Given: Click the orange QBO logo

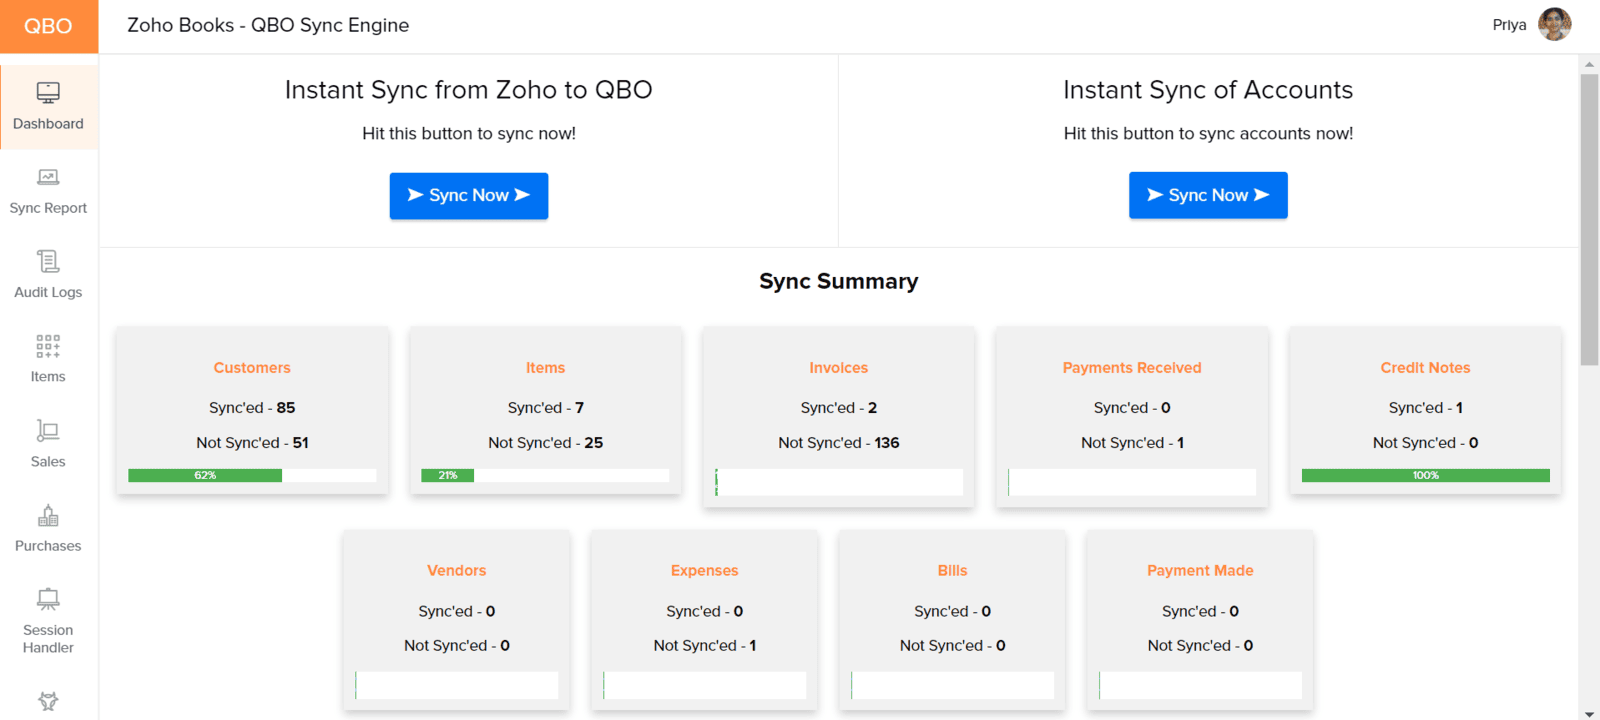Looking at the screenshot, I should [48, 26].
